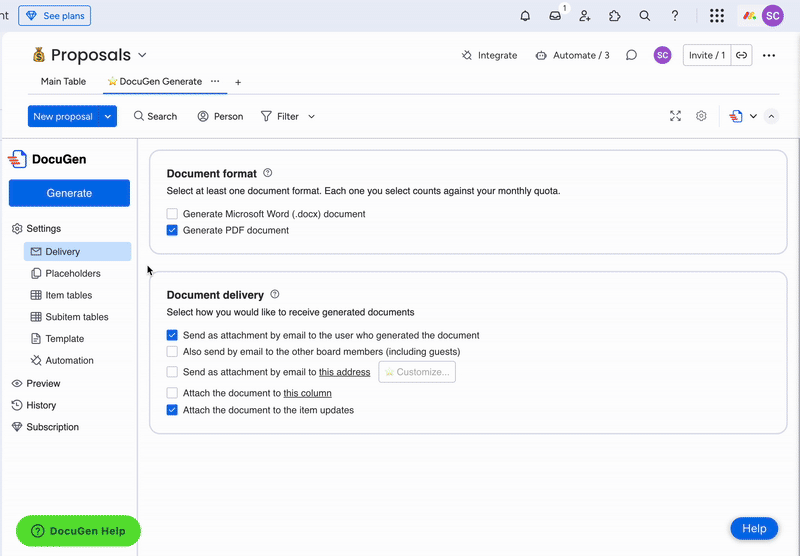Click the Customize button
This screenshot has width=800, height=556.
(417, 372)
